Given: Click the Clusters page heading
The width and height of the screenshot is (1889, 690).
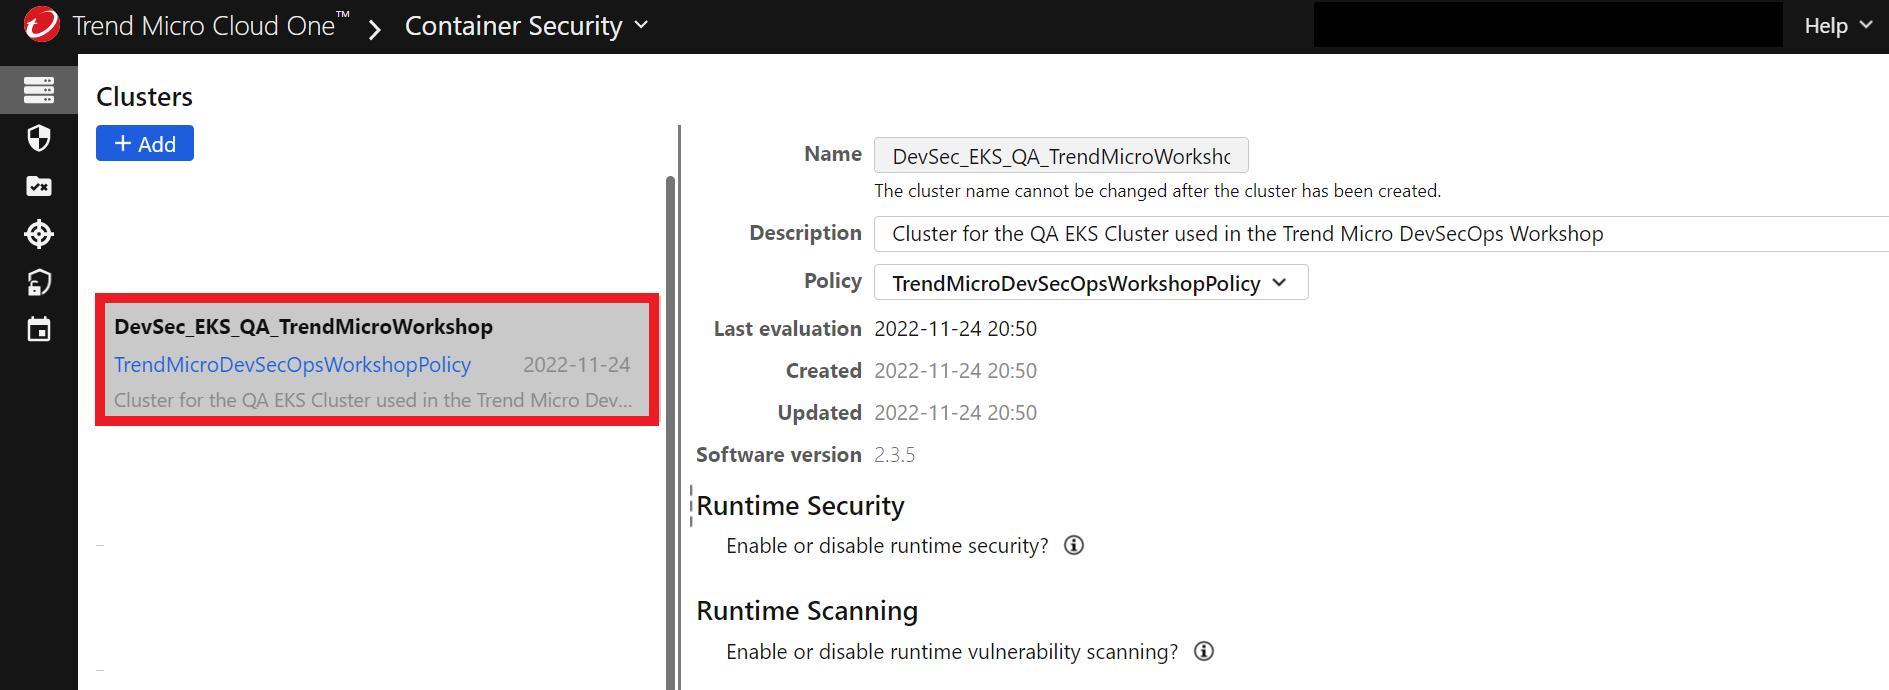Looking at the screenshot, I should point(144,97).
